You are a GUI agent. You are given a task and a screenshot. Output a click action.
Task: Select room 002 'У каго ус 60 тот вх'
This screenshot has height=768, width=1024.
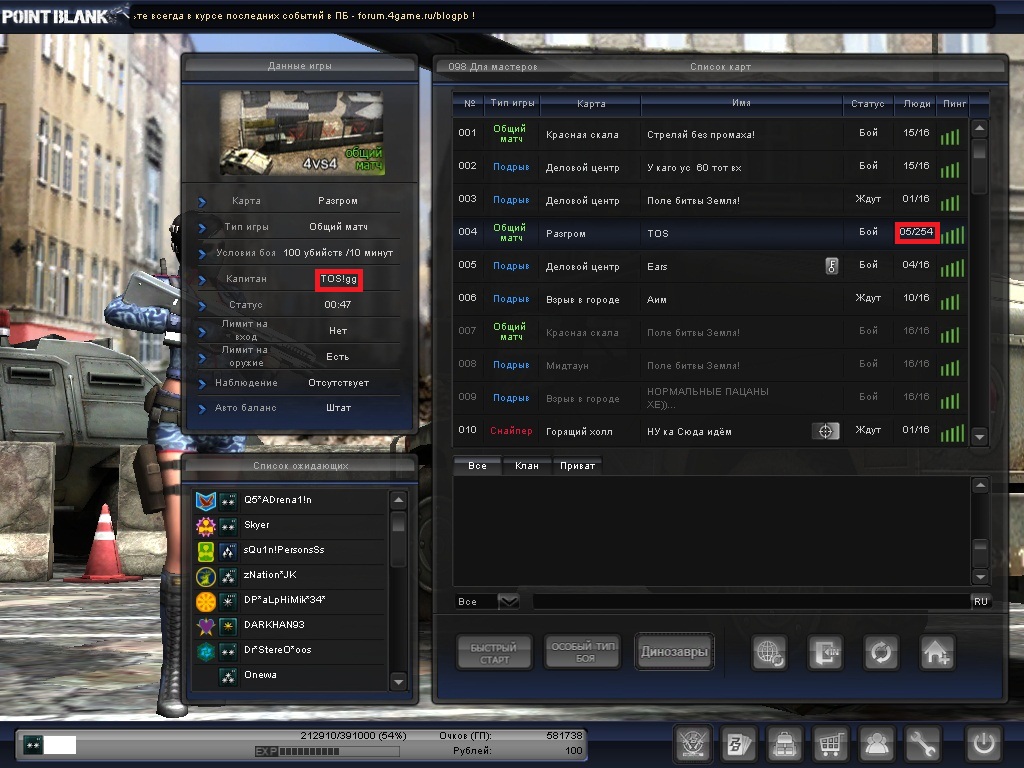coord(709,167)
